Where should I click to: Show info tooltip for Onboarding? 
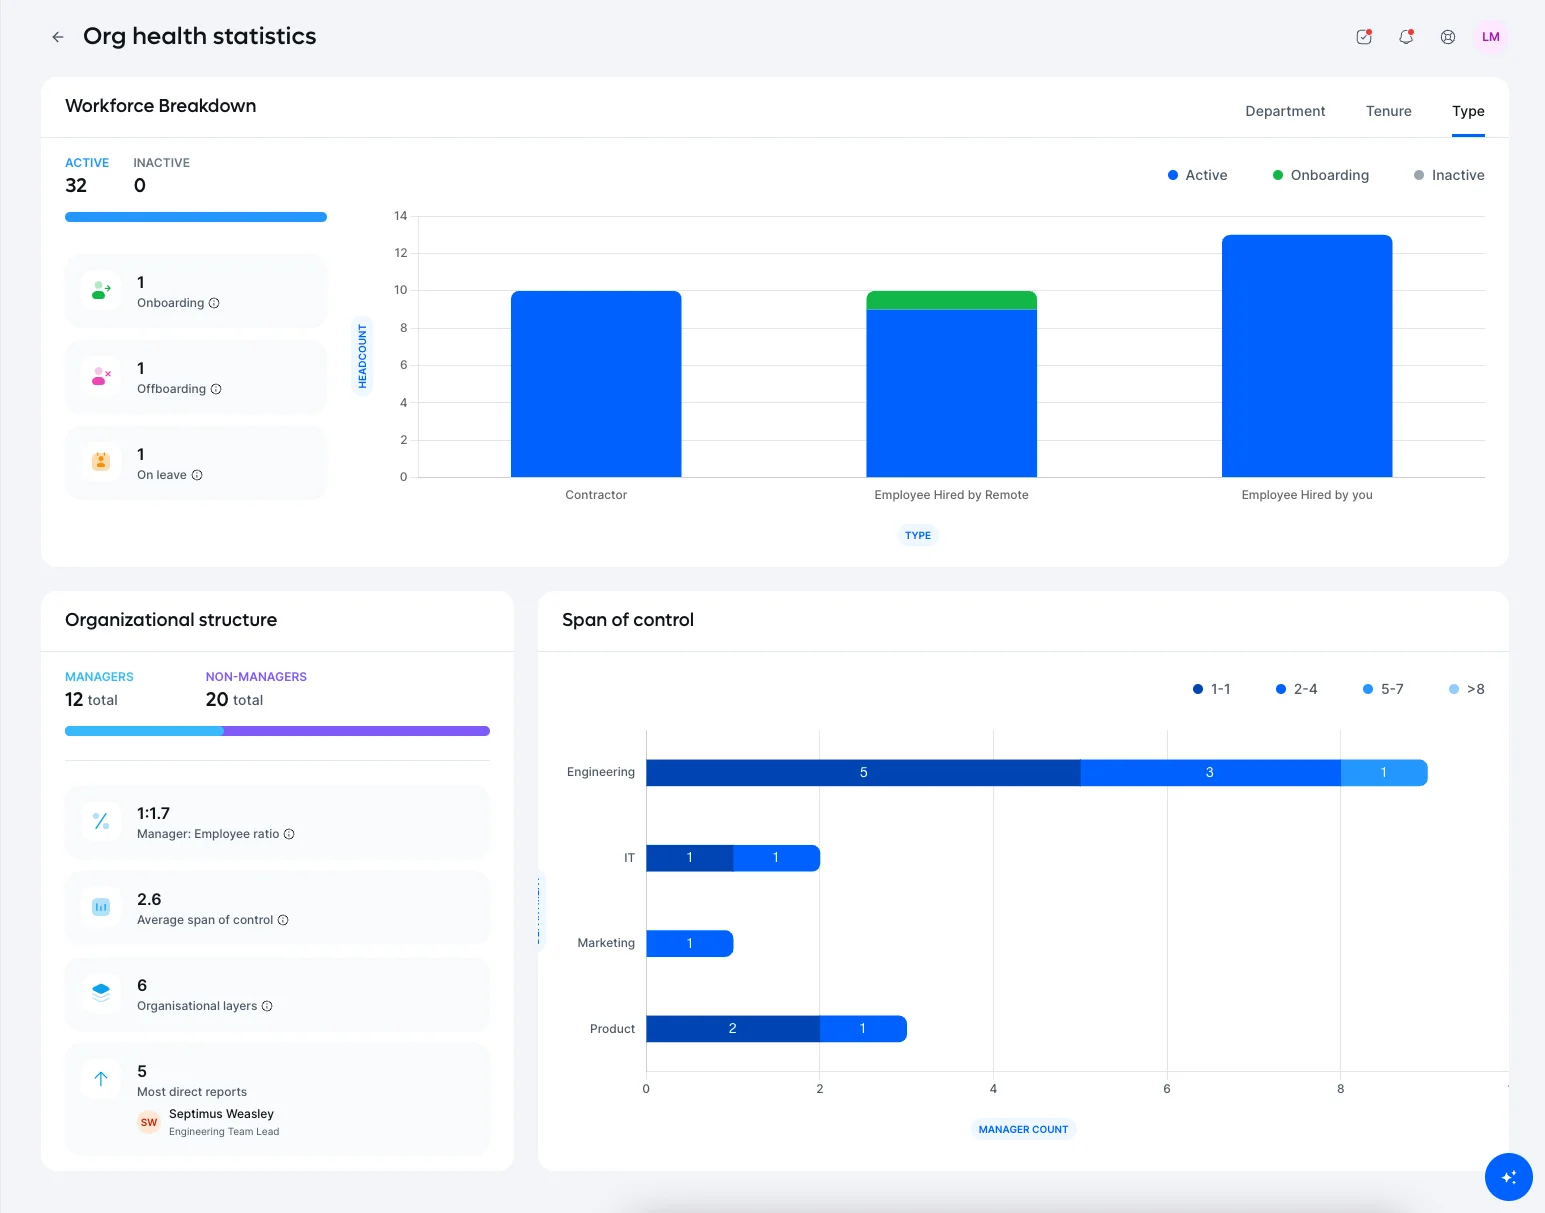coord(214,303)
